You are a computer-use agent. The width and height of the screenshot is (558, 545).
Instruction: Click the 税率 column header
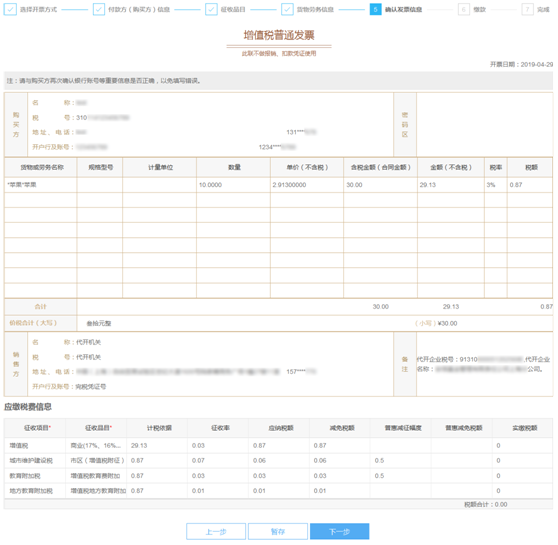click(496, 167)
